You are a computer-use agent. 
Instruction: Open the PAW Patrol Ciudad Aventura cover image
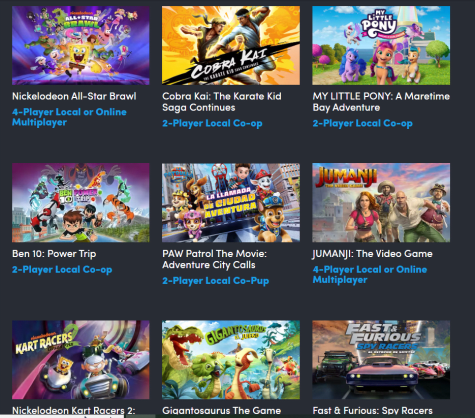pos(231,203)
